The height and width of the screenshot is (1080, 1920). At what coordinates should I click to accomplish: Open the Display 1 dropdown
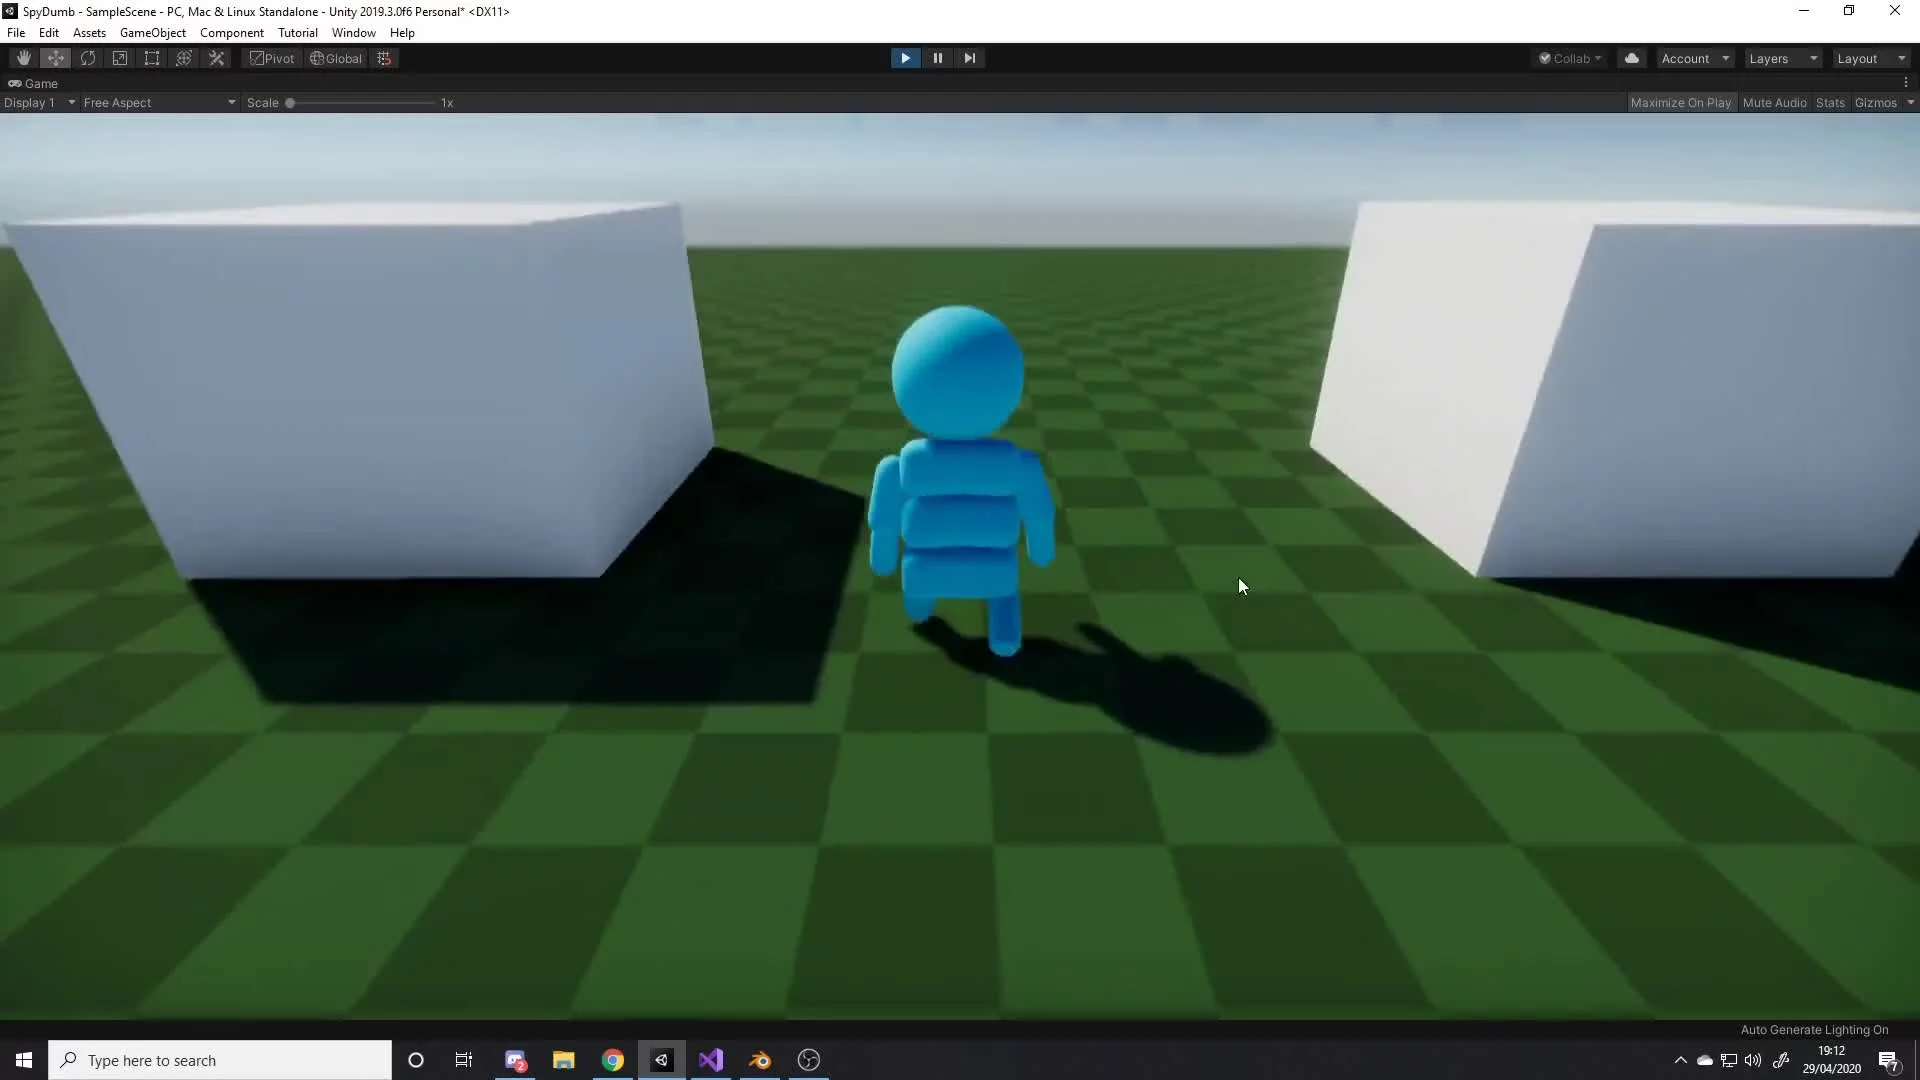pos(39,103)
